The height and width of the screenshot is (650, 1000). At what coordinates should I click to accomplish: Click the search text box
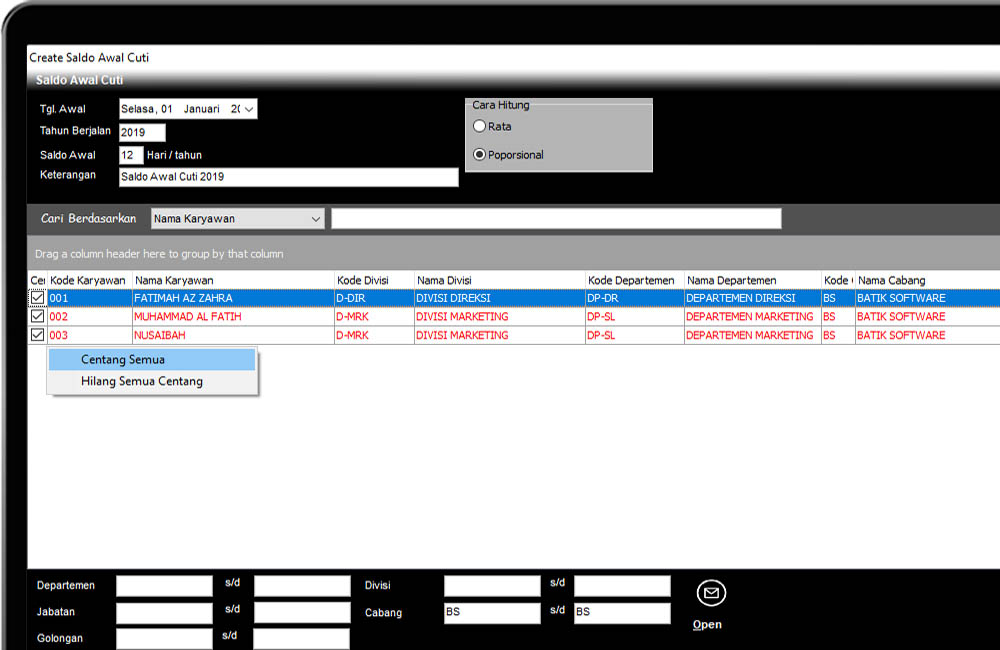point(556,219)
